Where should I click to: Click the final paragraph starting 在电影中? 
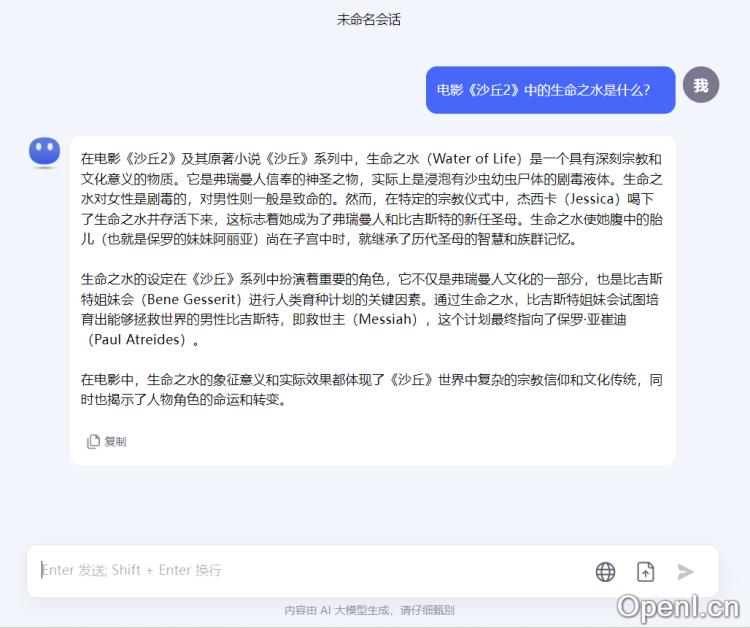coord(371,389)
